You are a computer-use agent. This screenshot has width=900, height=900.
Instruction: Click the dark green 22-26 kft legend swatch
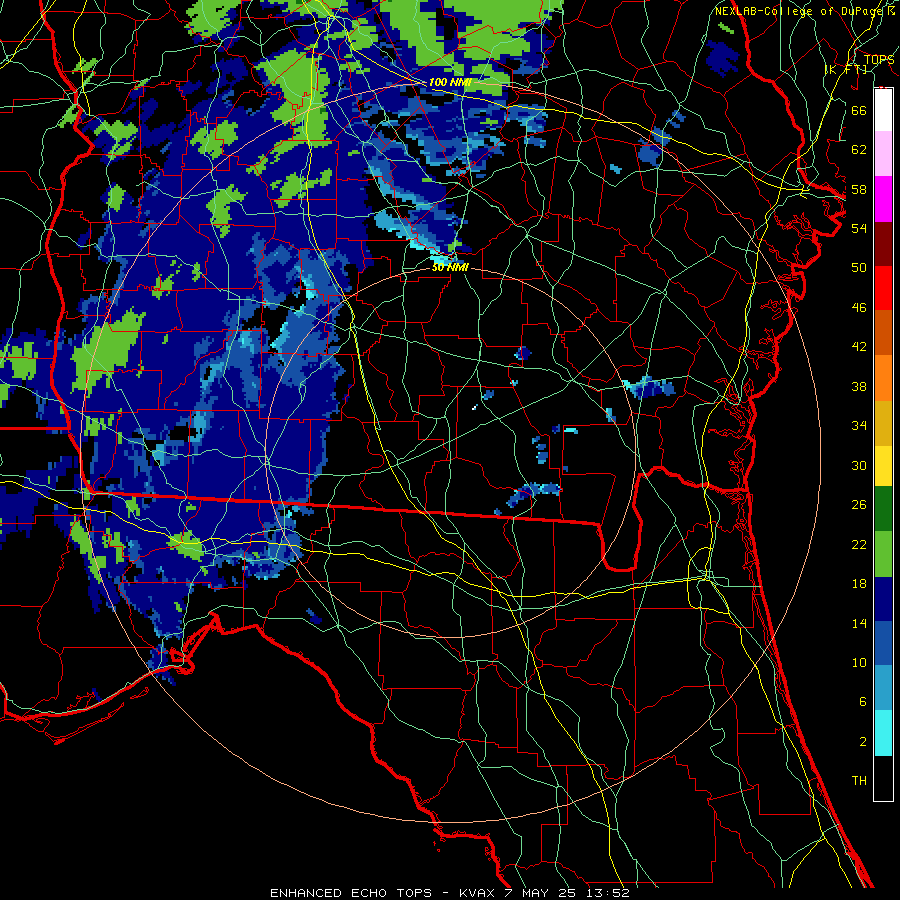pyautogui.click(x=883, y=509)
